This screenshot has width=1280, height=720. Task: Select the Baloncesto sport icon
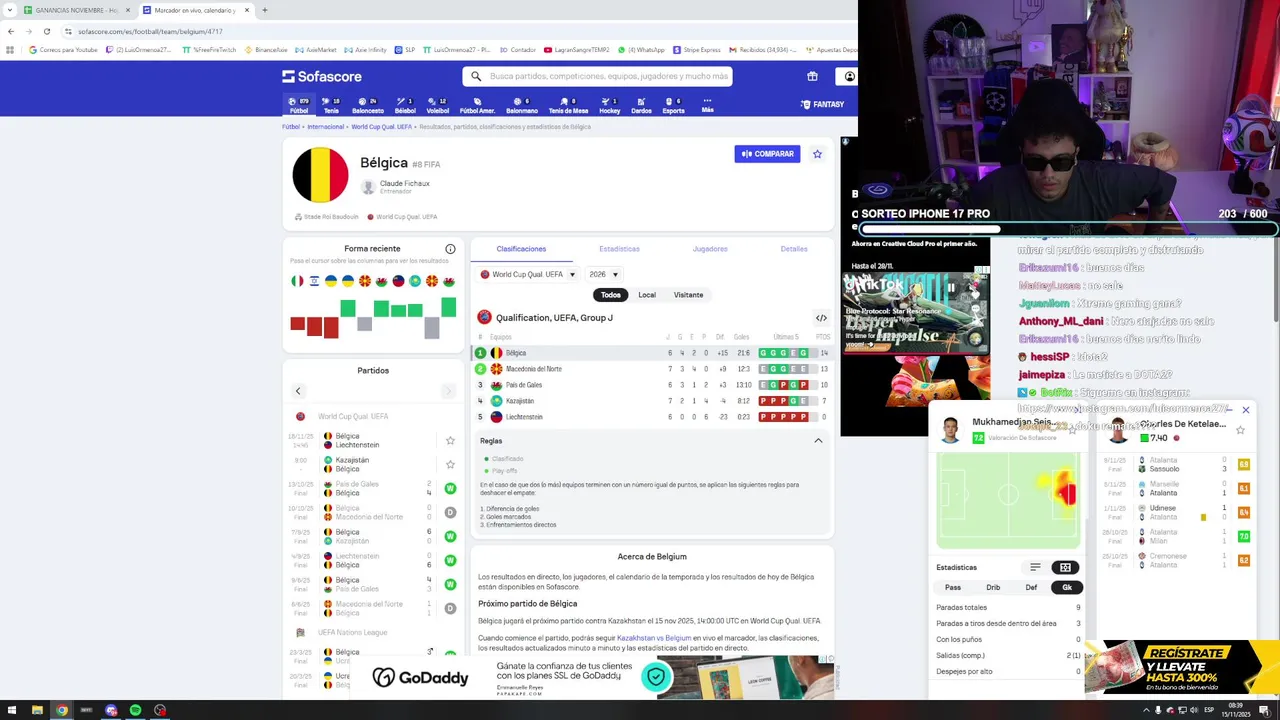point(367,105)
